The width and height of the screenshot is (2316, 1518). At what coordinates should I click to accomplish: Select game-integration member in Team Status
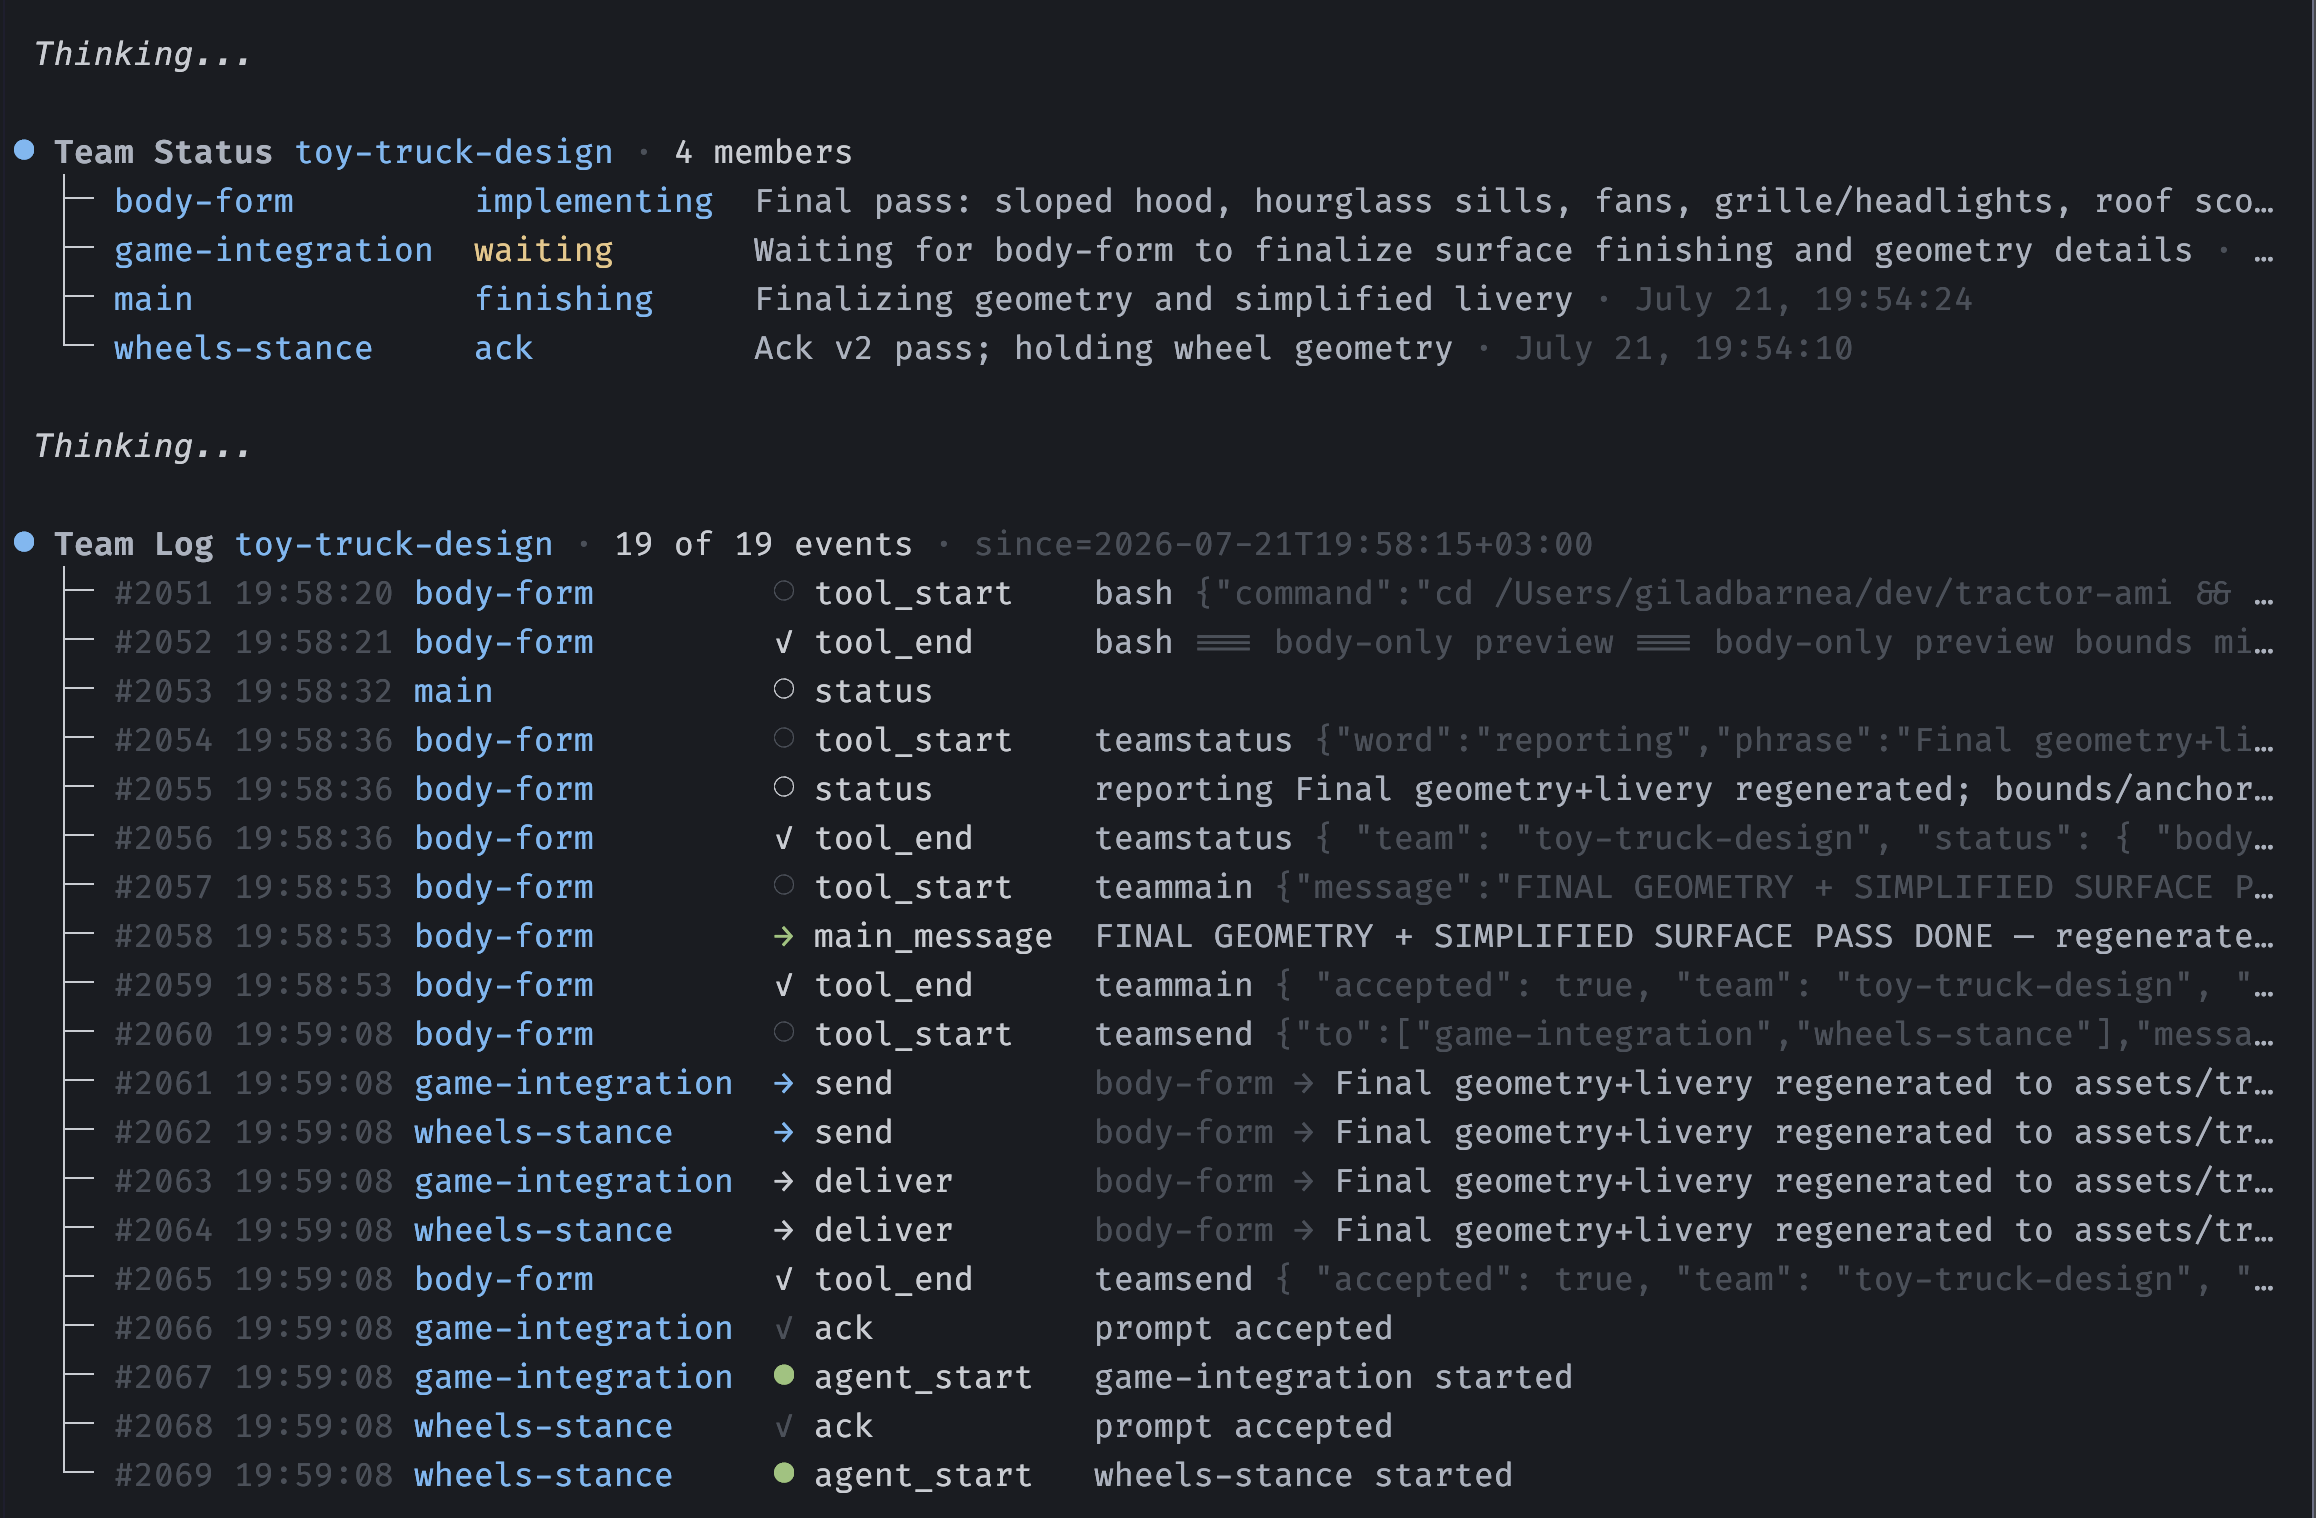[274, 250]
